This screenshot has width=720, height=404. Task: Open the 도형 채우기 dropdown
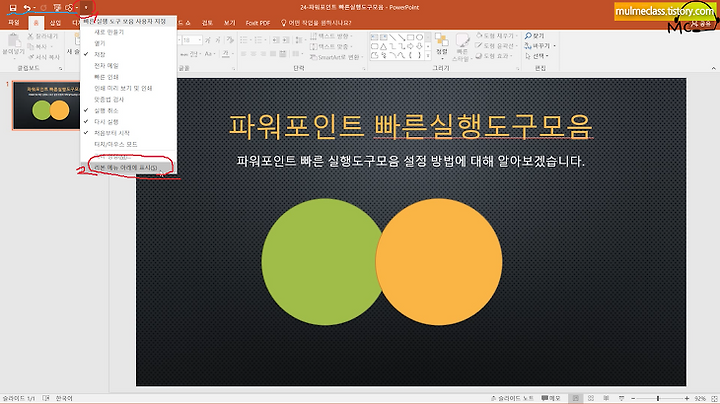(x=495, y=36)
